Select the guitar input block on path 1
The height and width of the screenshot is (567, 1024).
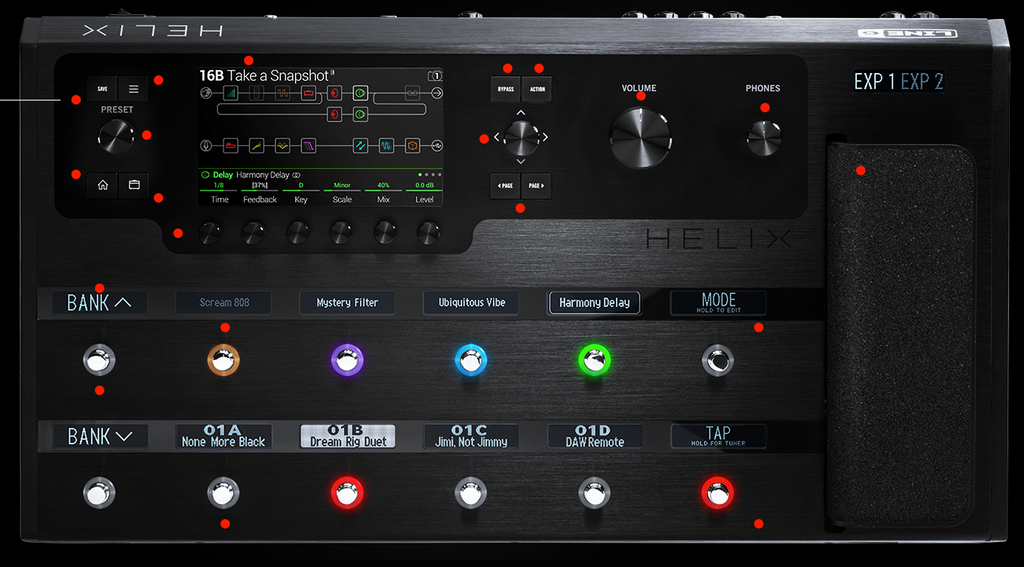tap(206, 93)
